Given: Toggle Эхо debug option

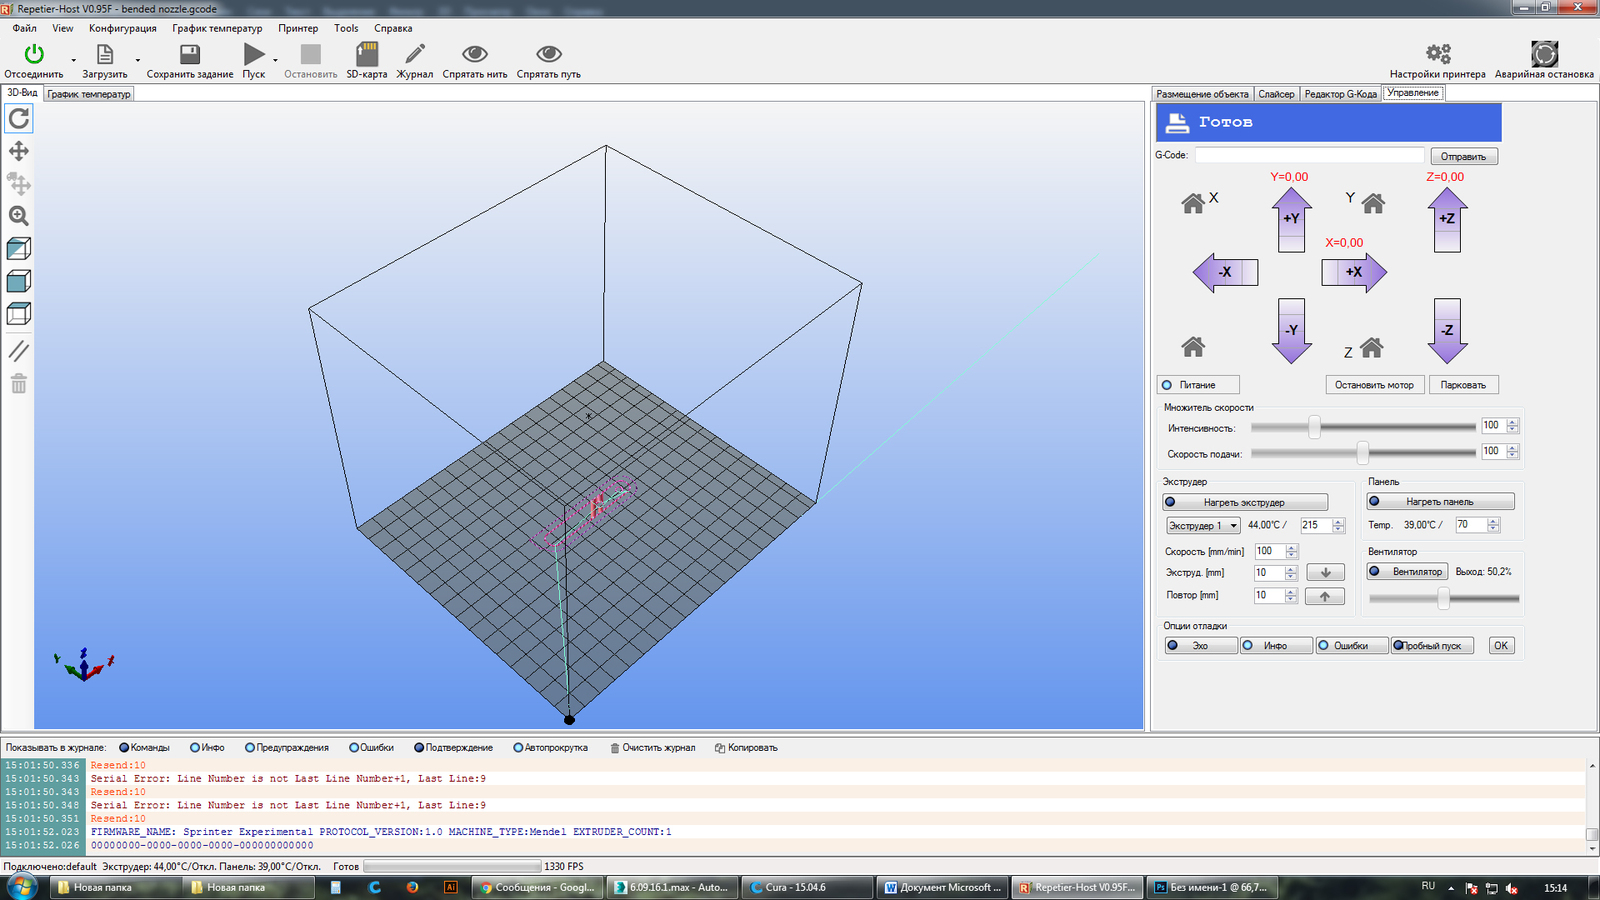Looking at the screenshot, I should [1200, 646].
